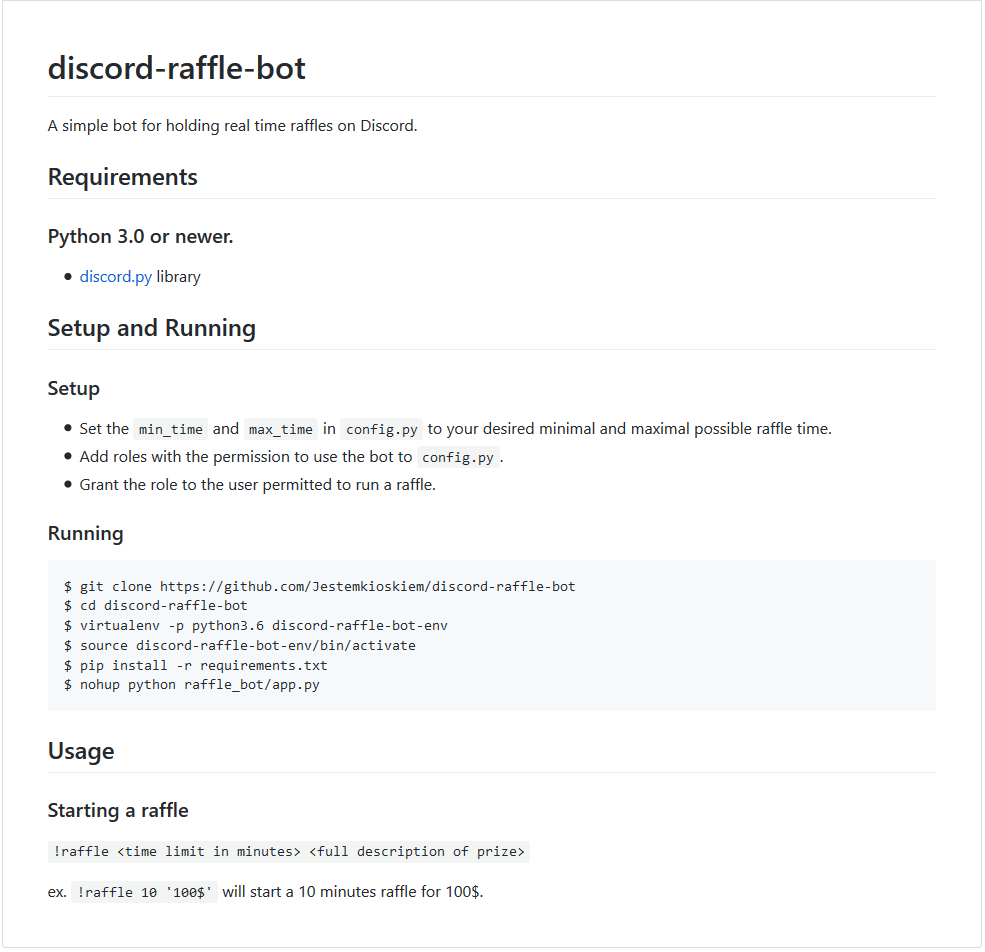Viewport: 985px width, 952px height.
Task: Click the Starting a raffle subheading
Action: click(x=118, y=810)
